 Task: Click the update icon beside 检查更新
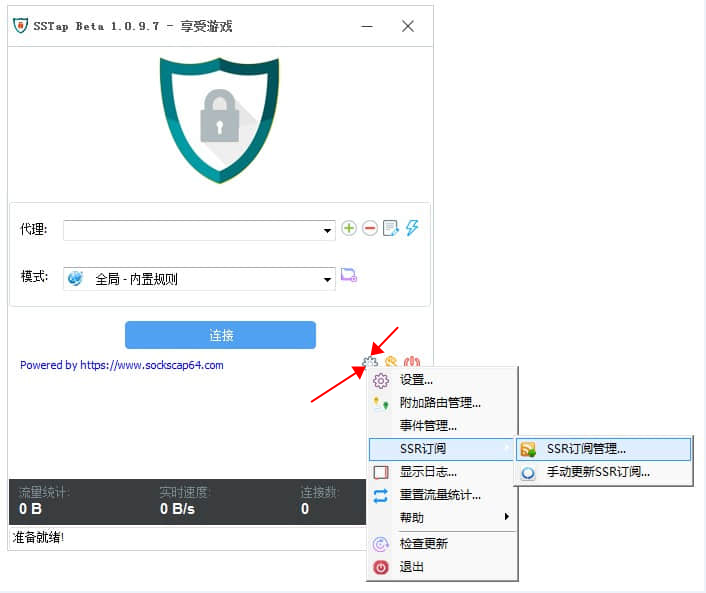coord(381,544)
